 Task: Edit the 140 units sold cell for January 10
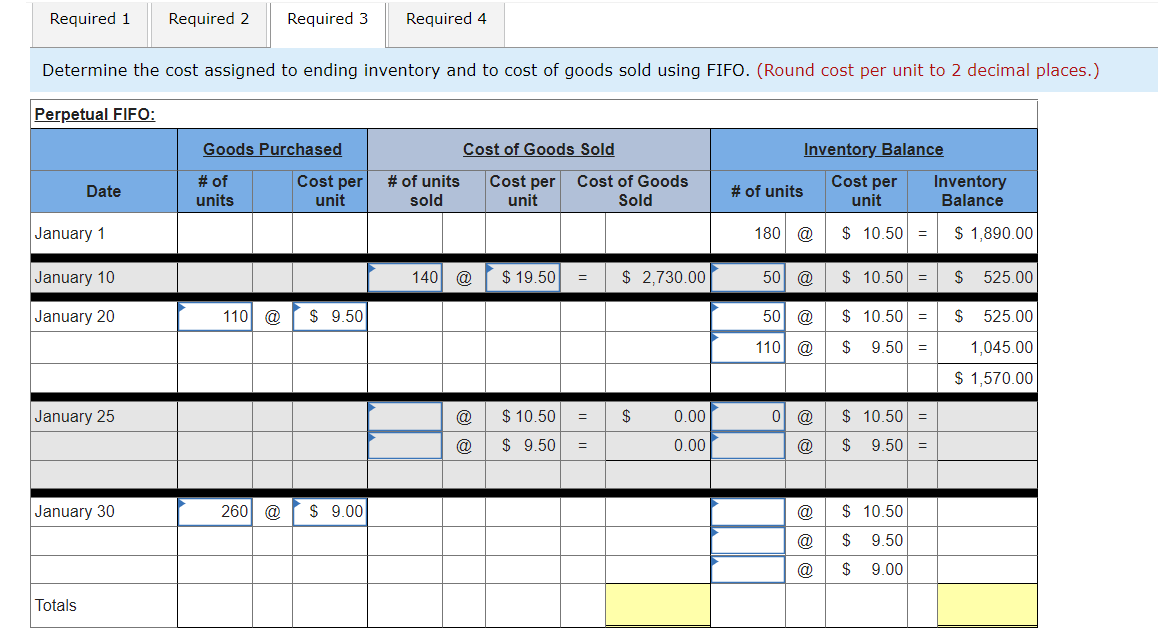click(x=404, y=277)
